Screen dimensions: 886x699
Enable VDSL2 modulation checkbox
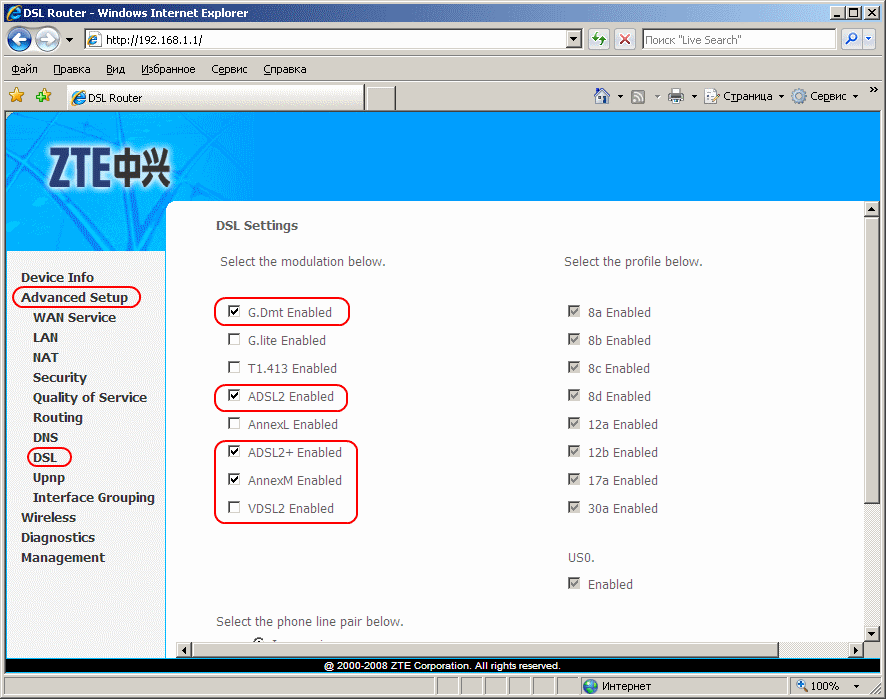pyautogui.click(x=234, y=507)
